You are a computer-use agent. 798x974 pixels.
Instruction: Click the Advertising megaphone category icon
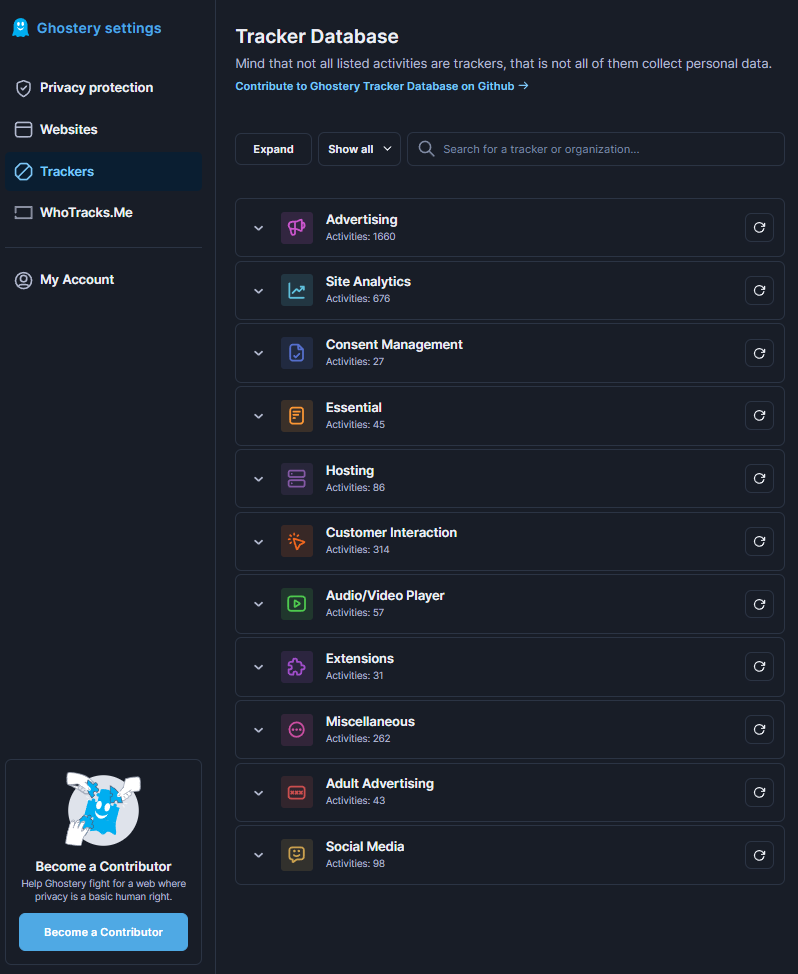coord(297,228)
